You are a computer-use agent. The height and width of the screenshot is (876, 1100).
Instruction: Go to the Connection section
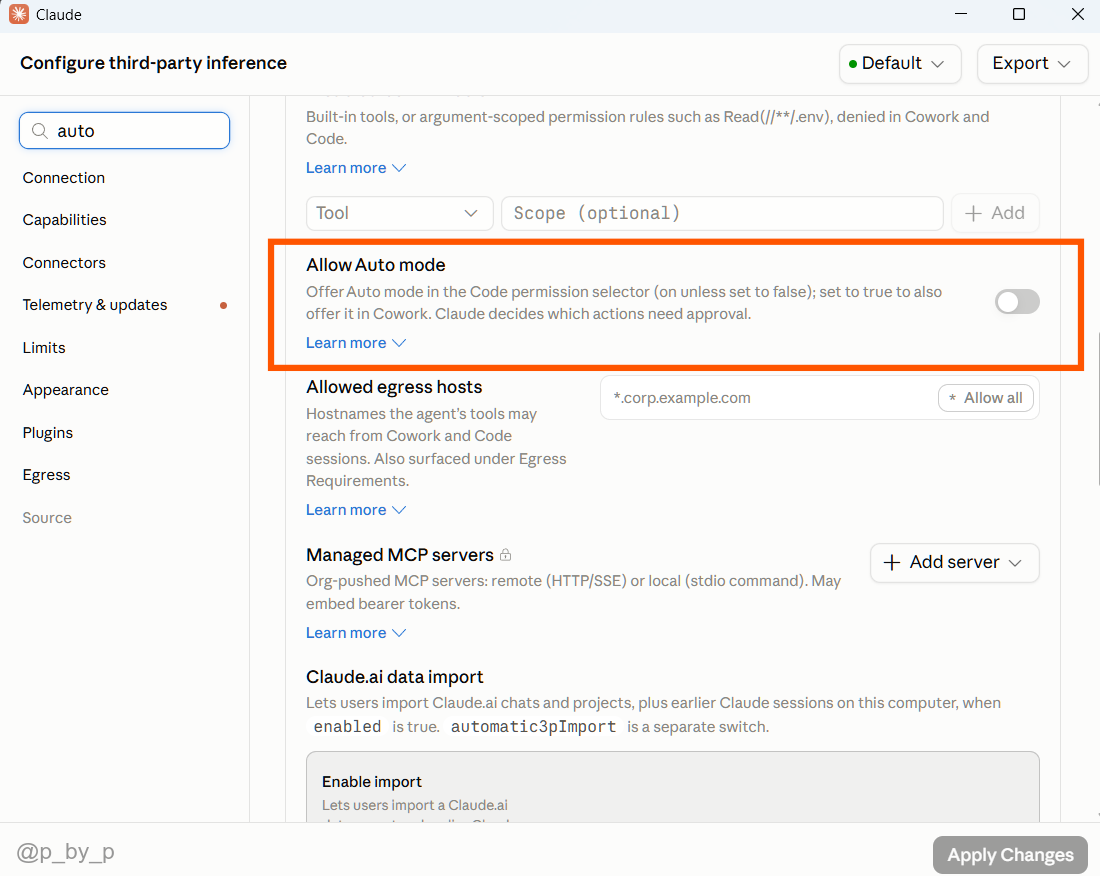64,178
